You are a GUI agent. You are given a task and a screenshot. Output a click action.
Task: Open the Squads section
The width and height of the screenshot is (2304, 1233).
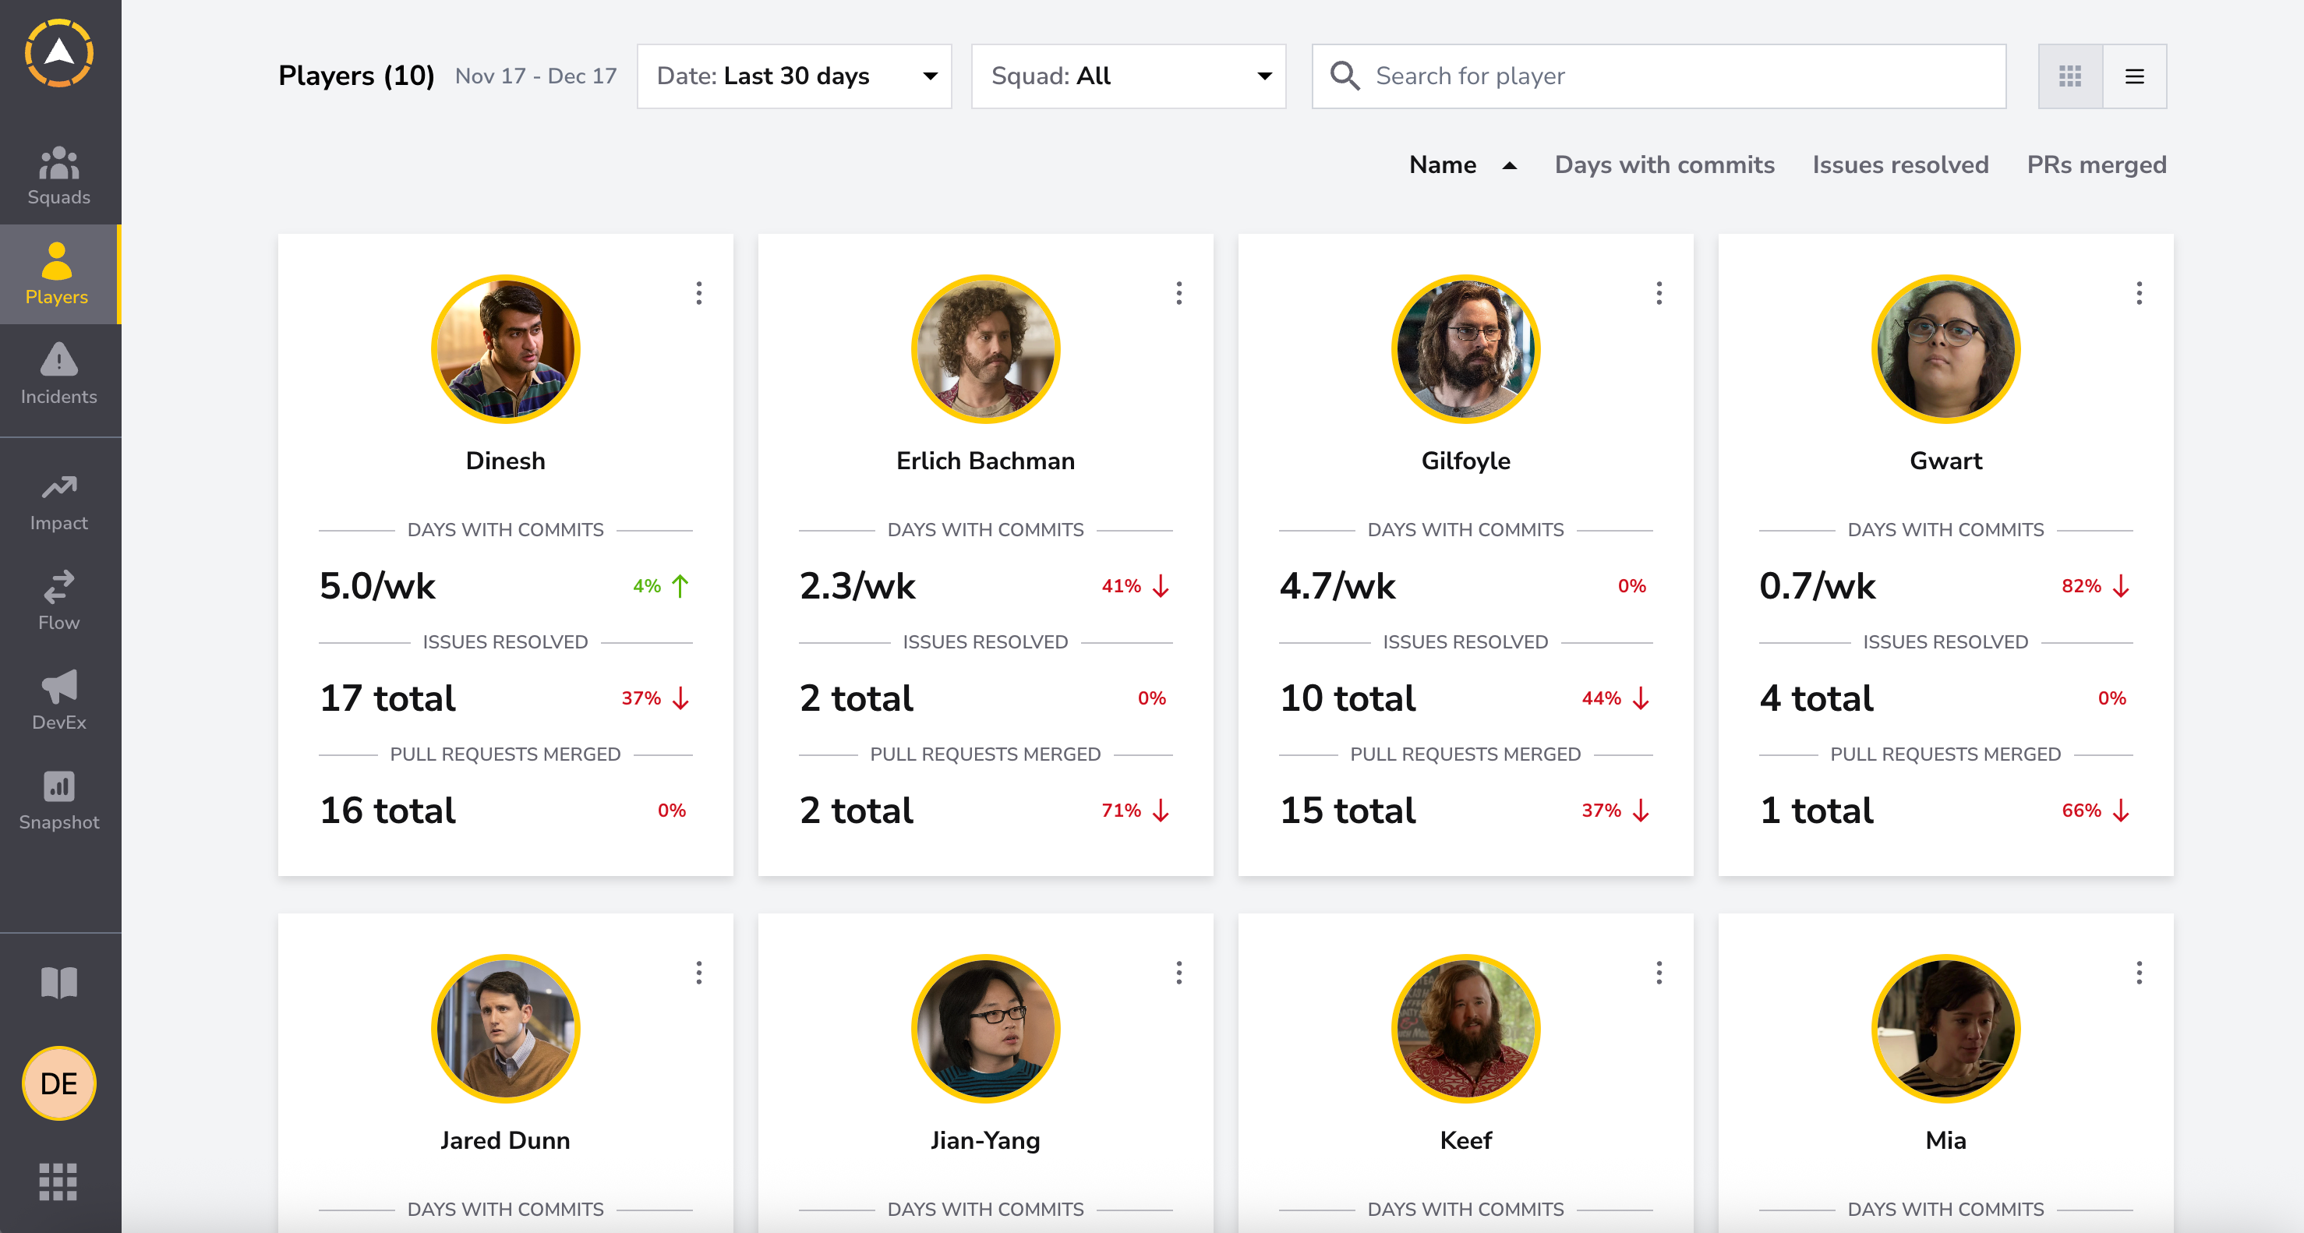click(59, 176)
